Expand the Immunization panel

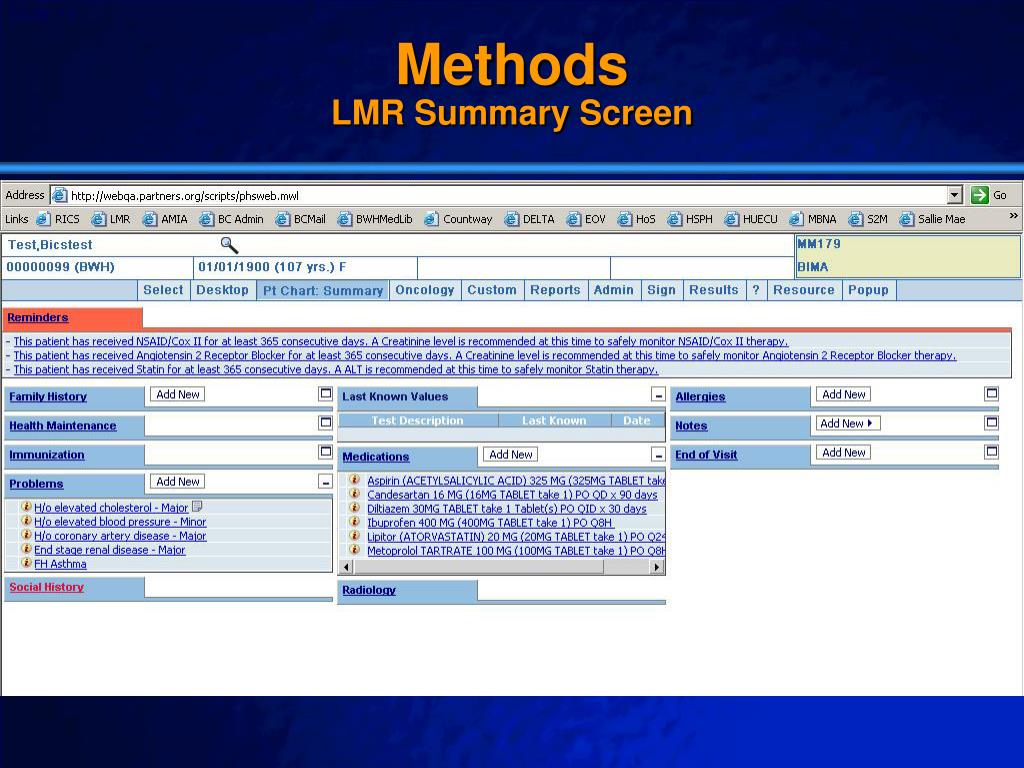coord(325,452)
